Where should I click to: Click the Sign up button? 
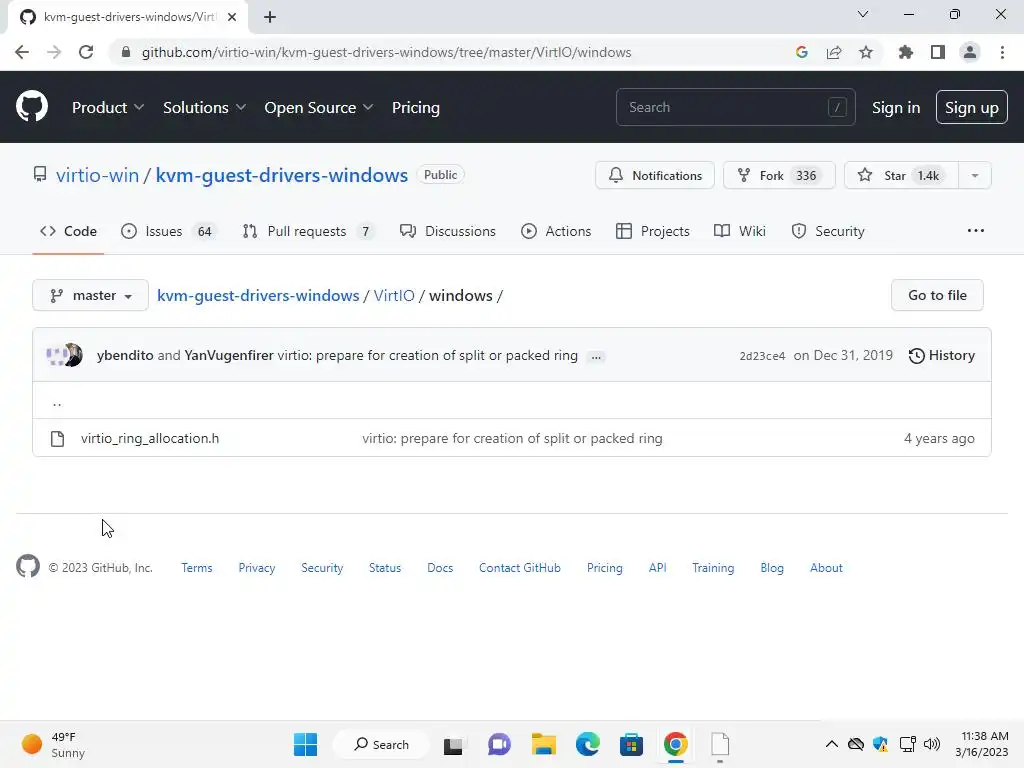tap(971, 107)
